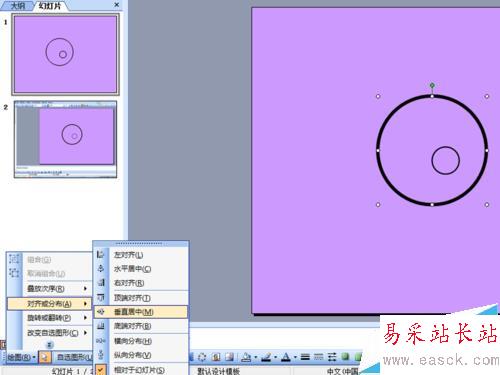Open the 叠放次序(R) submenu

[x=49, y=289]
